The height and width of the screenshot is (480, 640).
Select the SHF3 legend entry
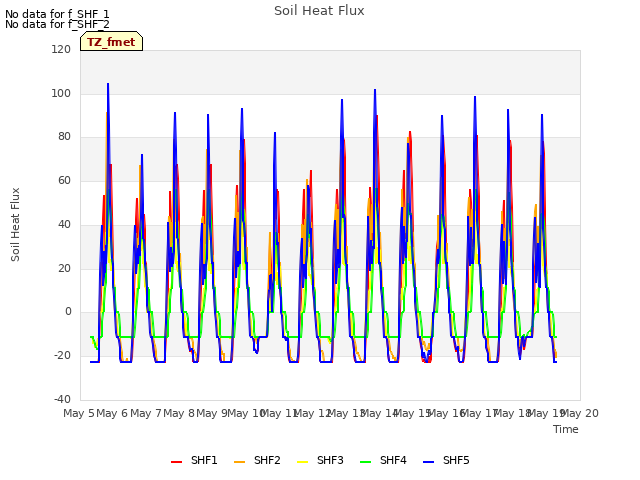point(320,460)
